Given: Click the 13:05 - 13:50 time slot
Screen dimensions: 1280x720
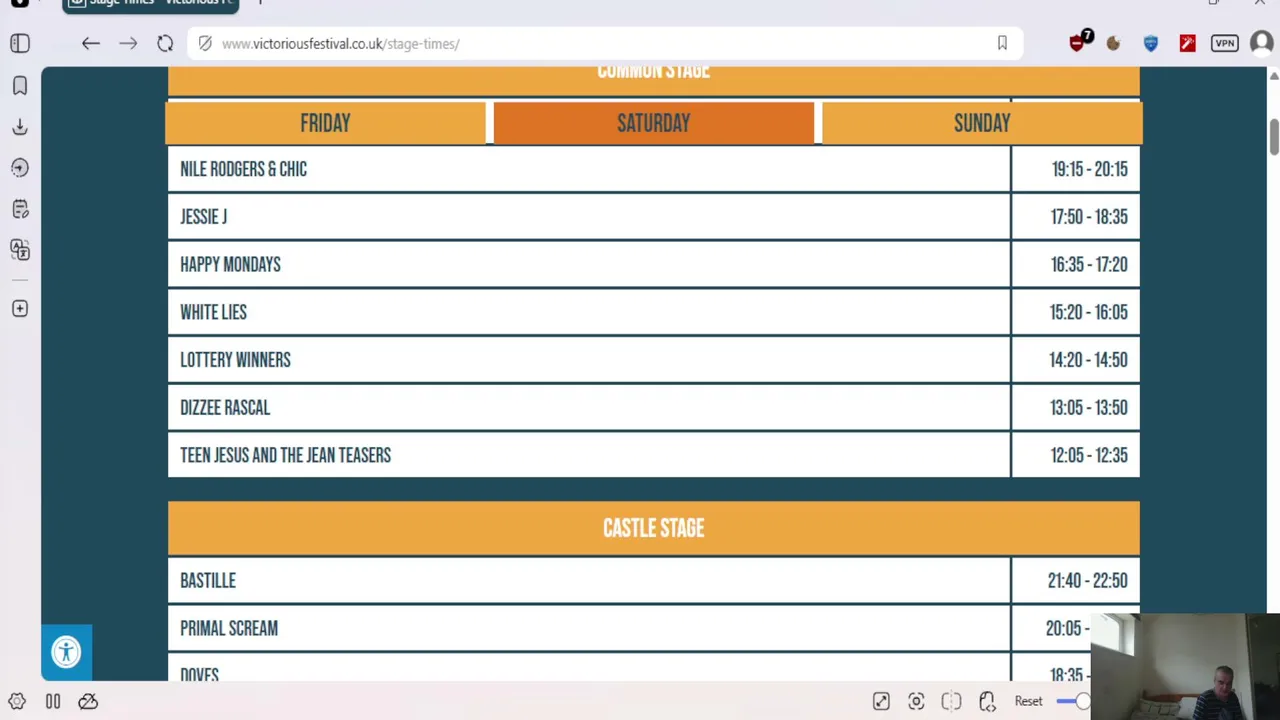Looking at the screenshot, I should tap(1089, 408).
